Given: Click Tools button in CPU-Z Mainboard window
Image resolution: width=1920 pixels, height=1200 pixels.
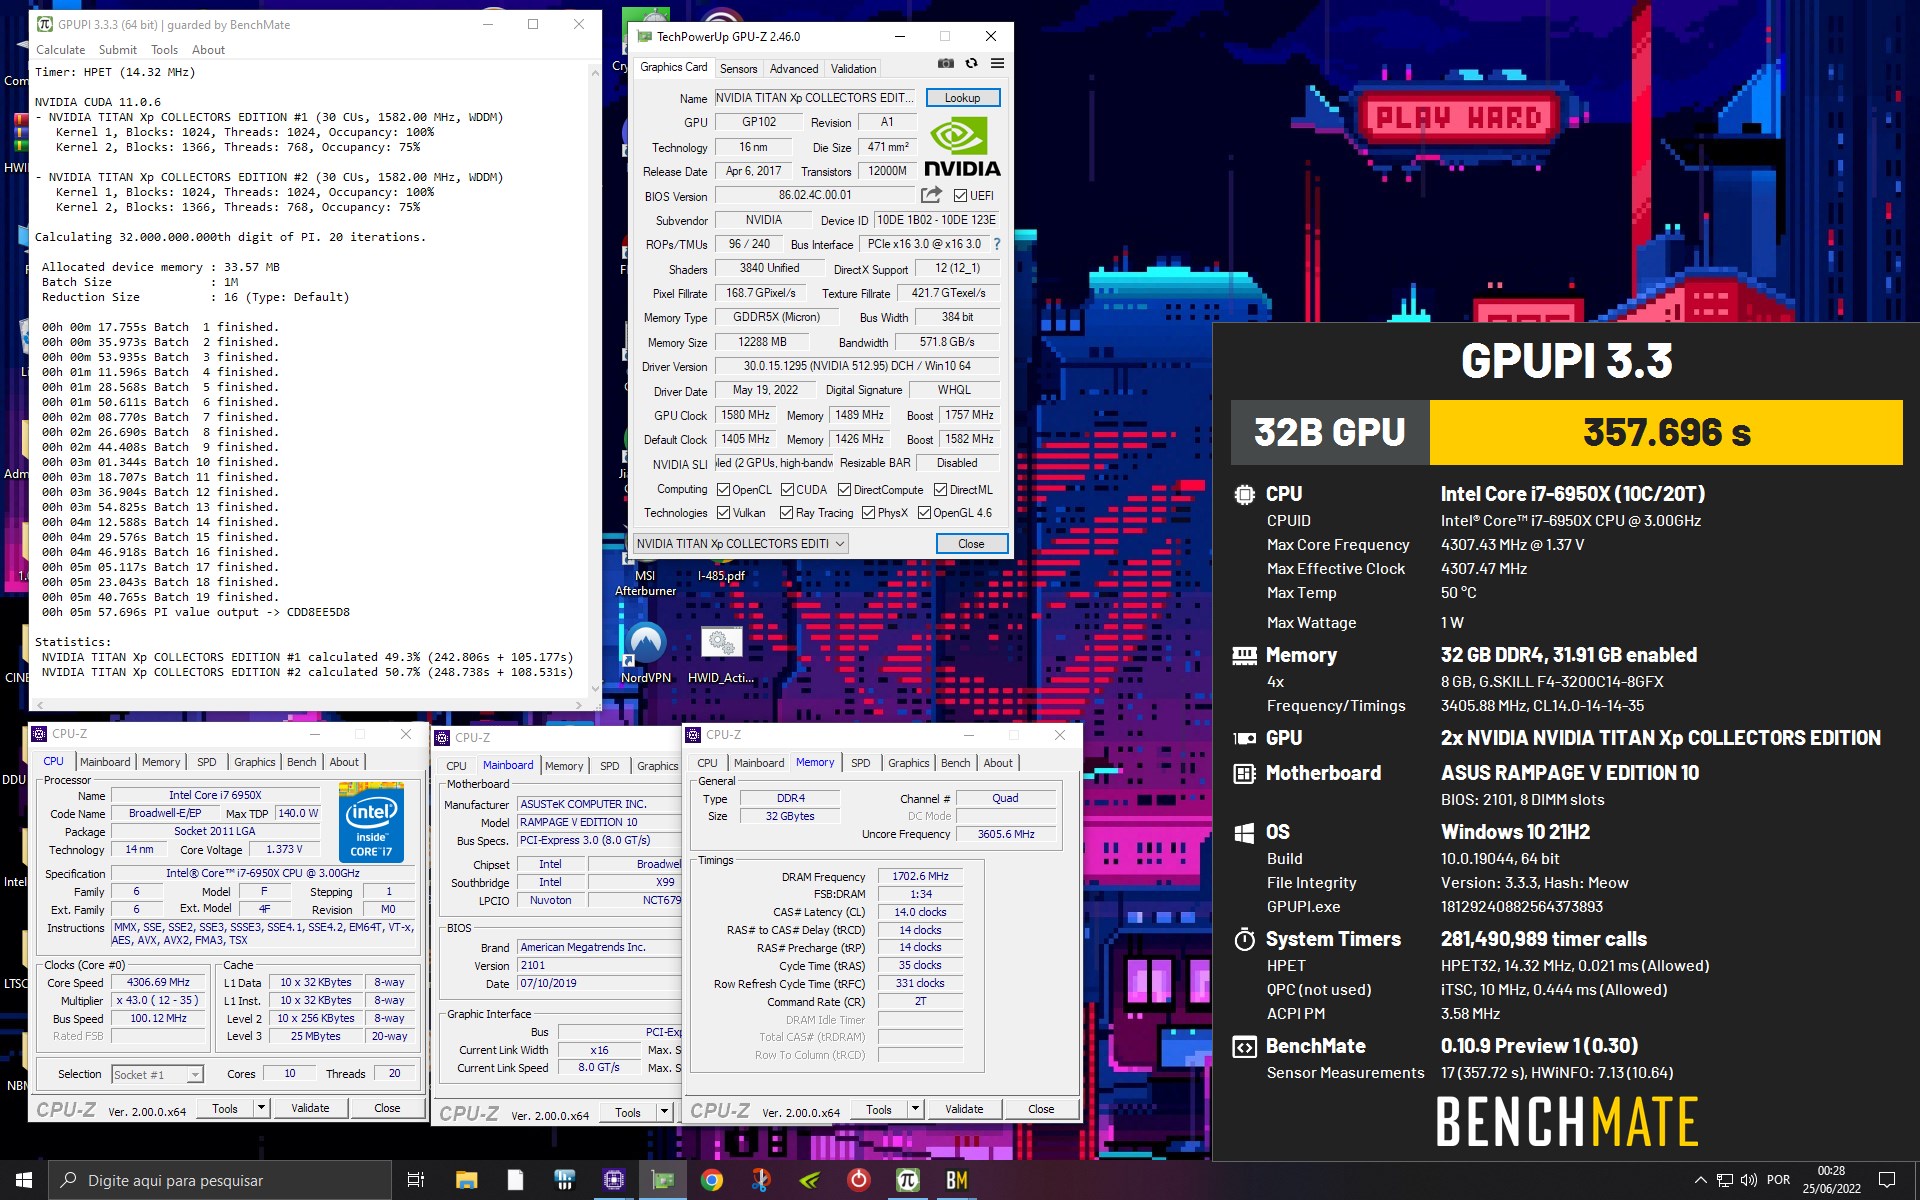Looking at the screenshot, I should (628, 1112).
